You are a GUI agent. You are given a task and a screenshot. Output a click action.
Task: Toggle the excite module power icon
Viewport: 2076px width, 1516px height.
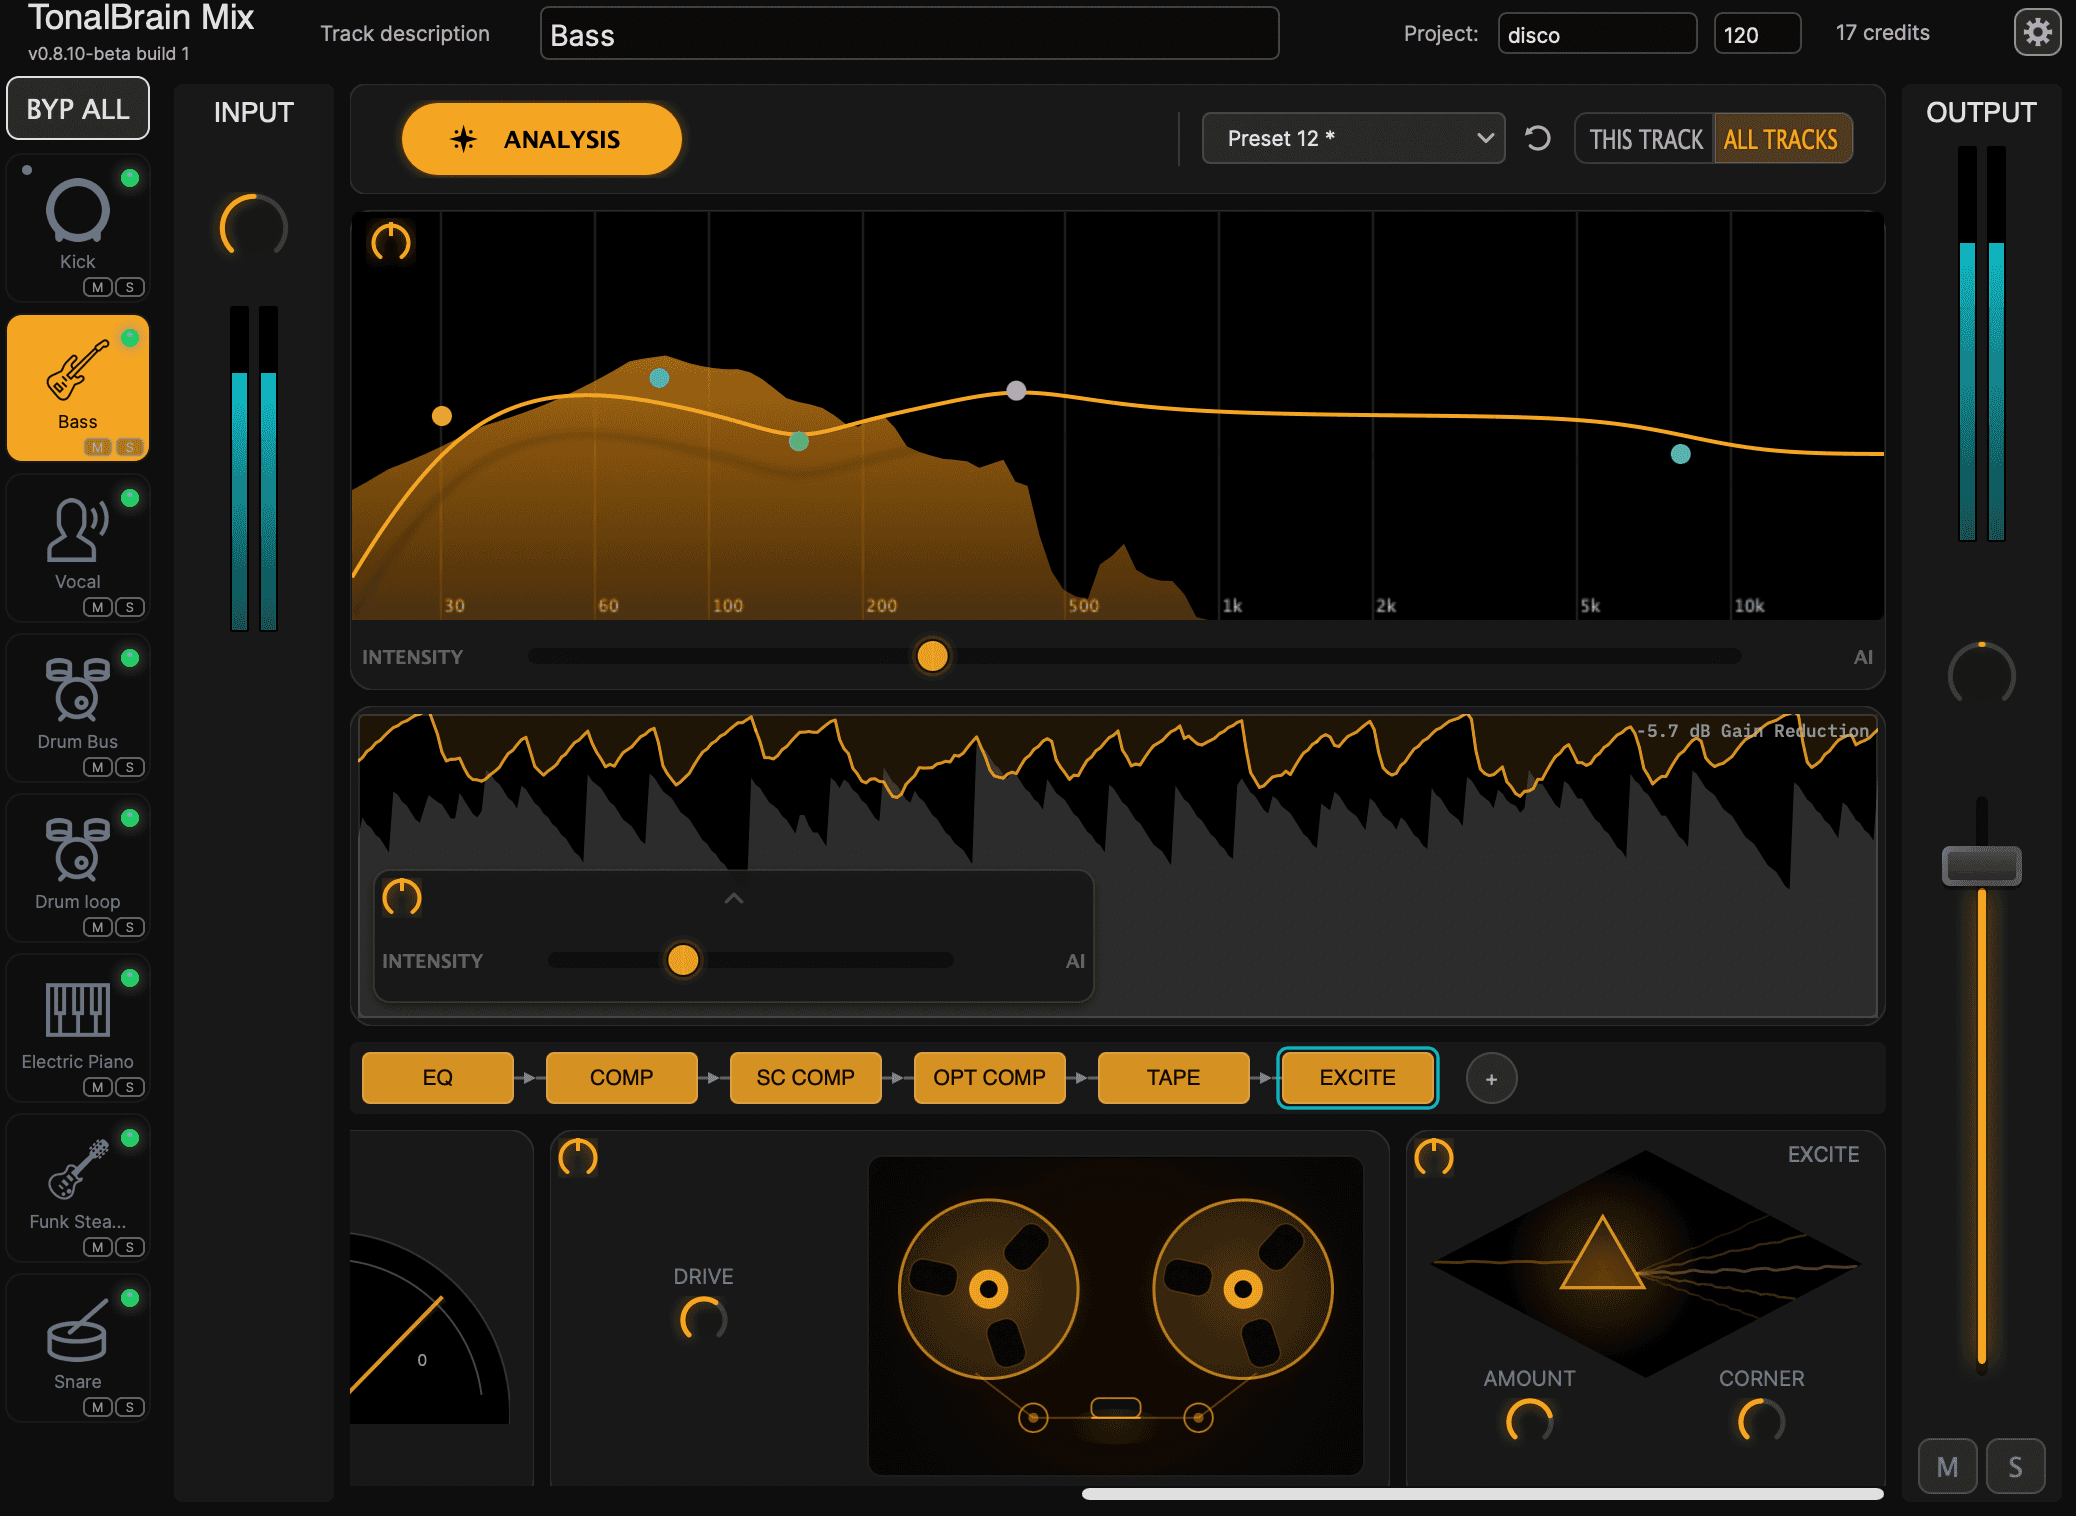[x=1434, y=1157]
